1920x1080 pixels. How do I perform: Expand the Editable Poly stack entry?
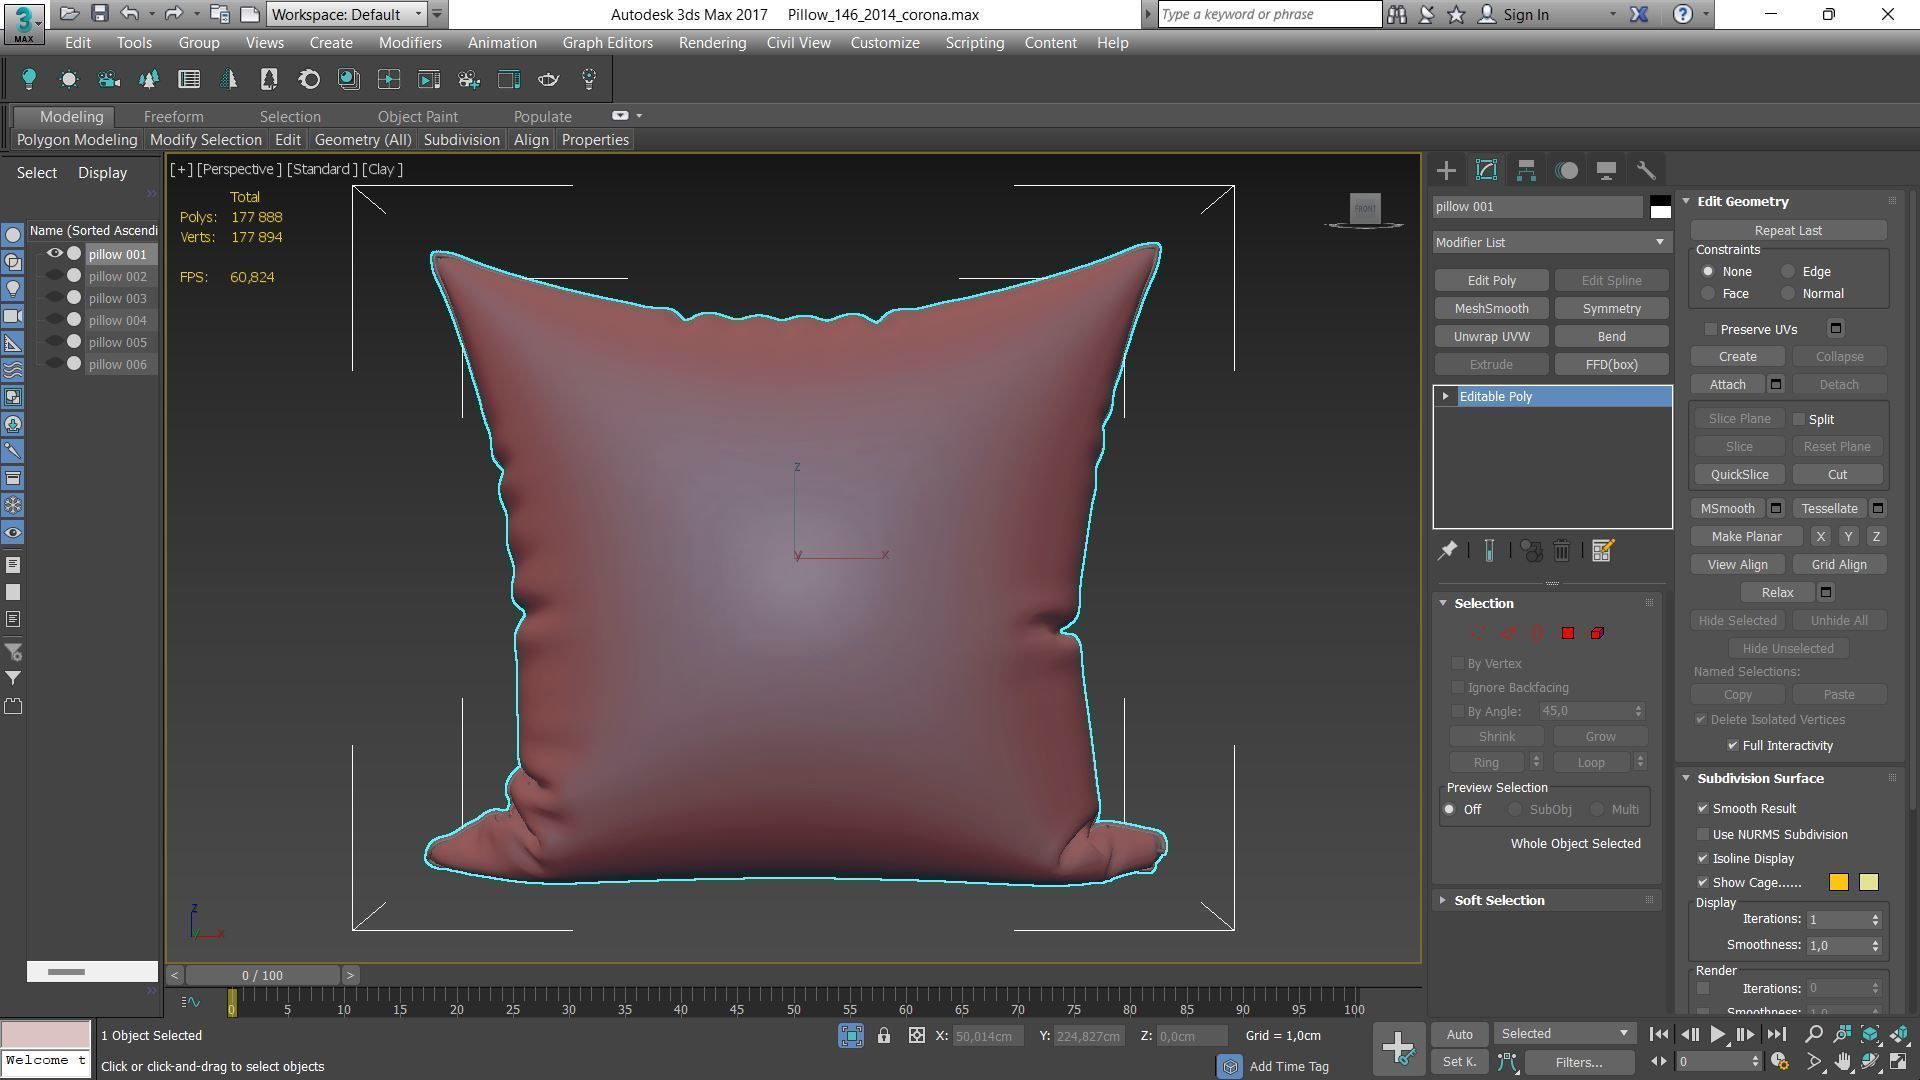(1445, 397)
